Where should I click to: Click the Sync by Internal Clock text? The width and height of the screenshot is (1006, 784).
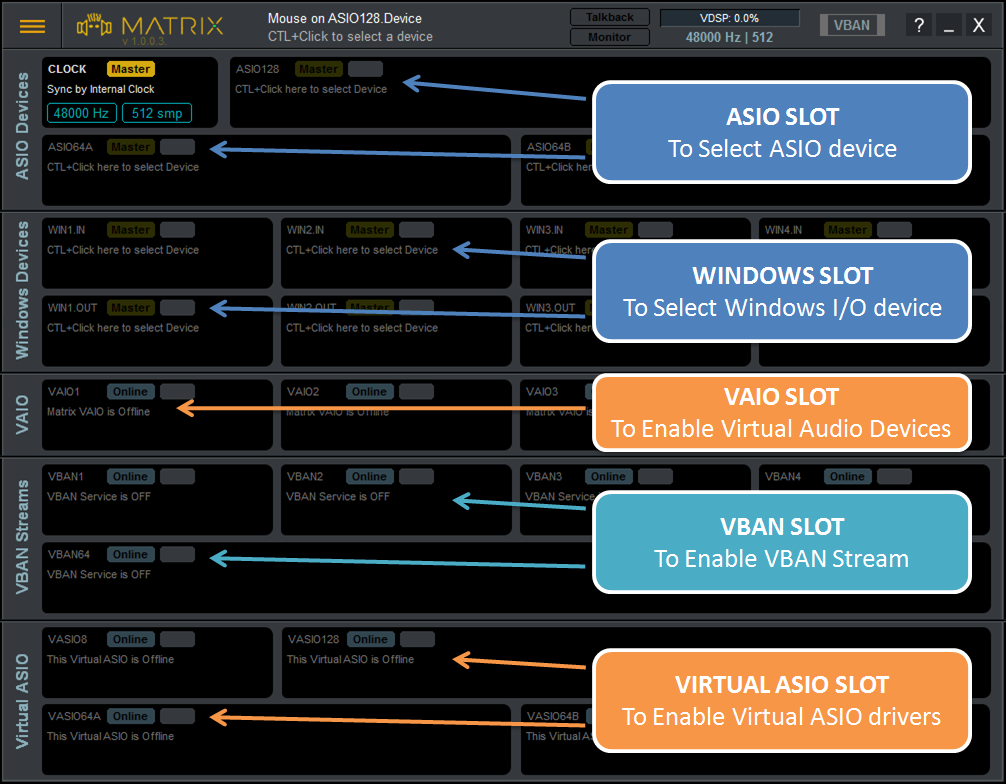tap(101, 89)
